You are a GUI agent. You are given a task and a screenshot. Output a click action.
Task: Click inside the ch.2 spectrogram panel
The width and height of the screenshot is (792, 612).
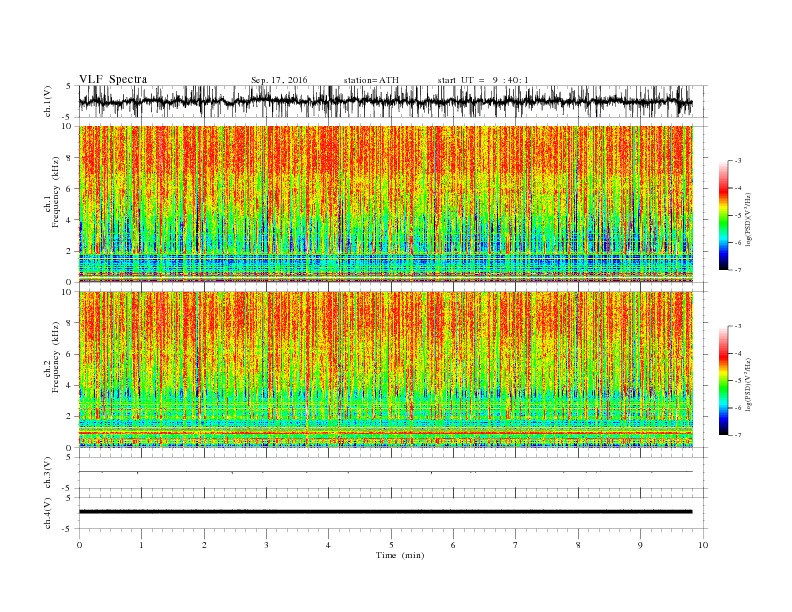point(385,370)
